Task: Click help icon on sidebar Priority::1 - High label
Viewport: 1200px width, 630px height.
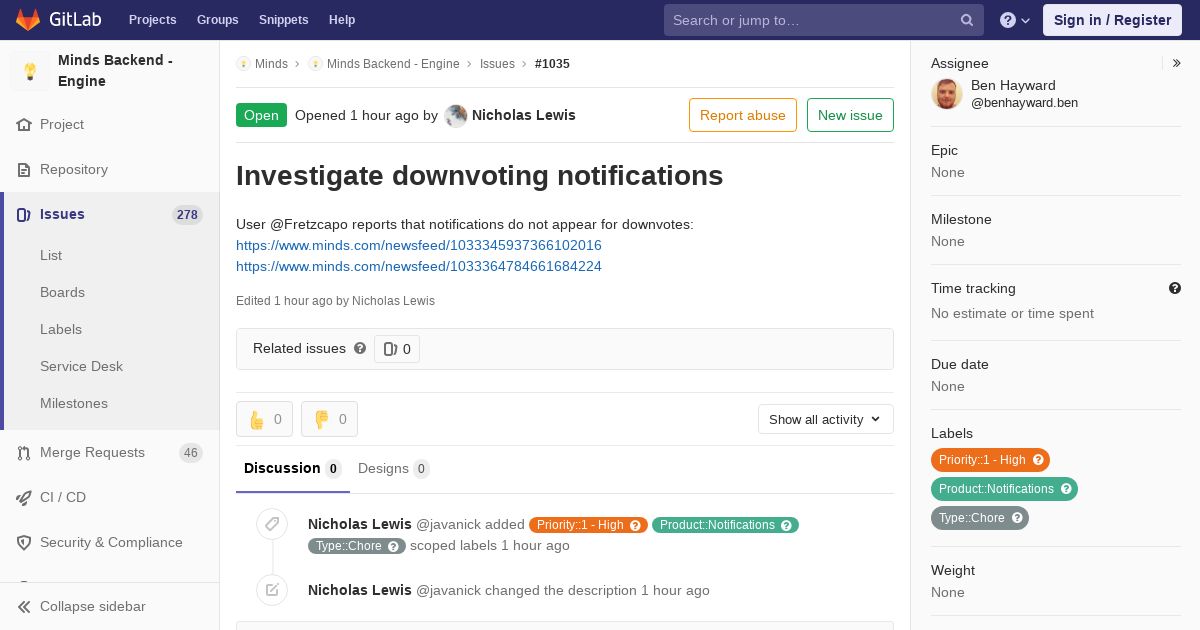Action: pyautogui.click(x=1038, y=460)
